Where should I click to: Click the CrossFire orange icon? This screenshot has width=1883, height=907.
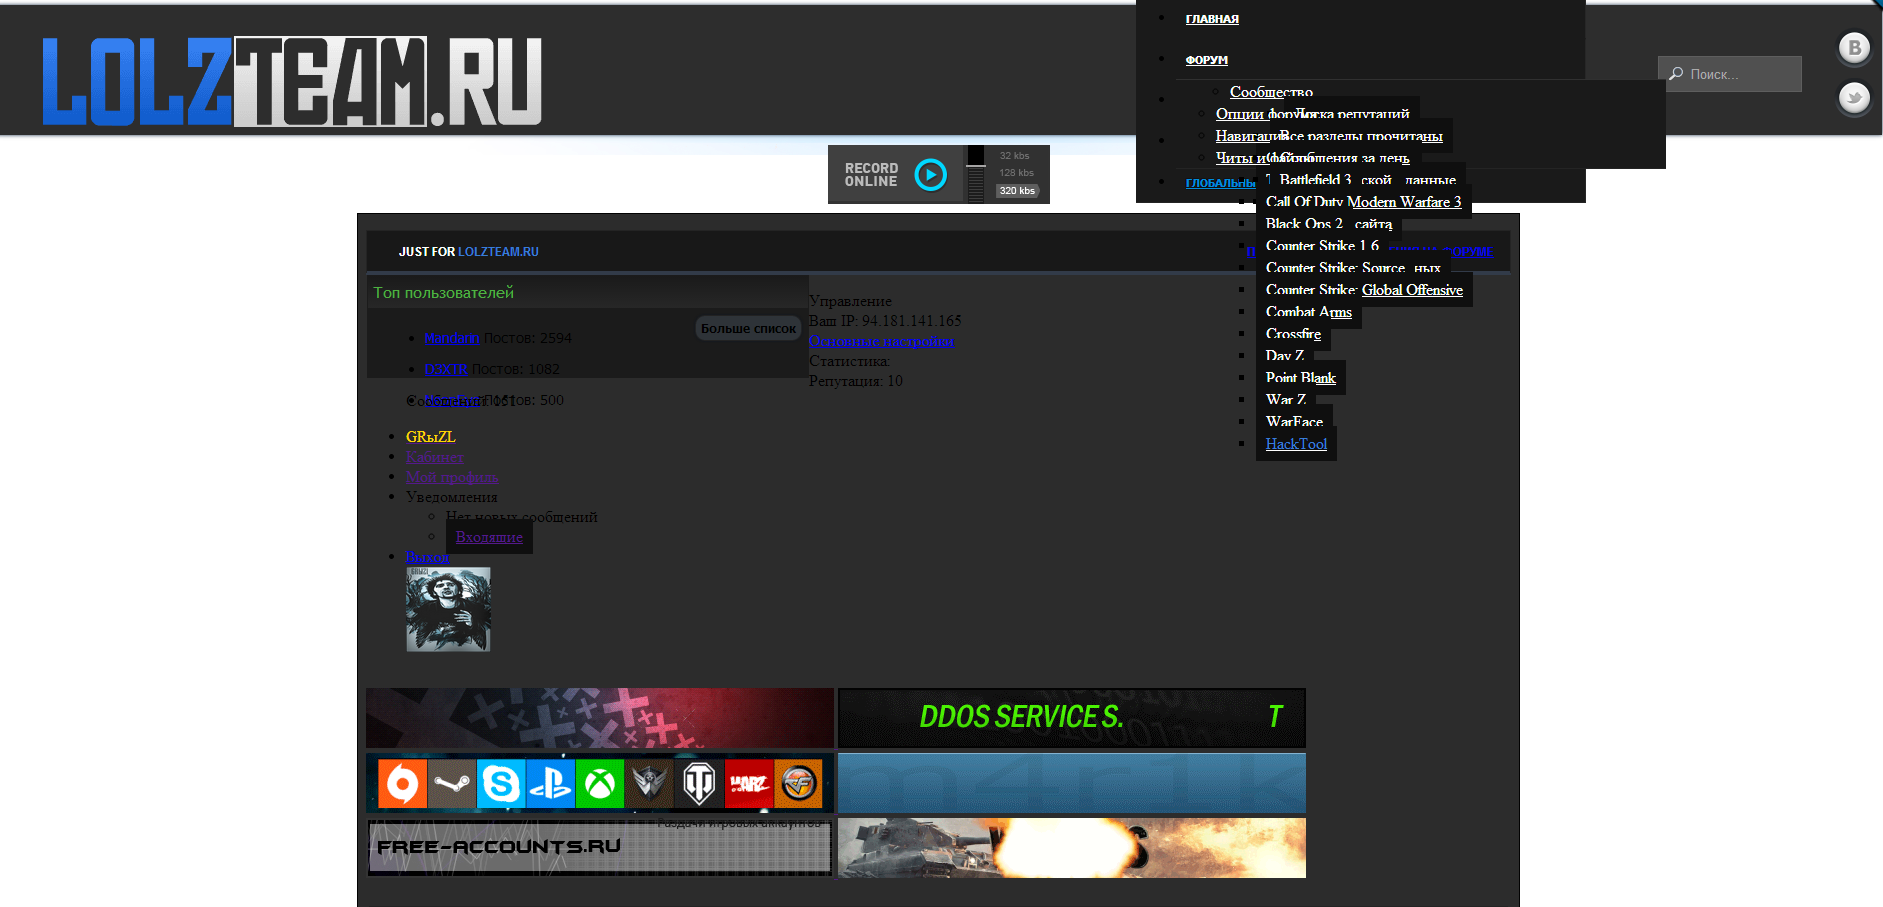[798, 784]
